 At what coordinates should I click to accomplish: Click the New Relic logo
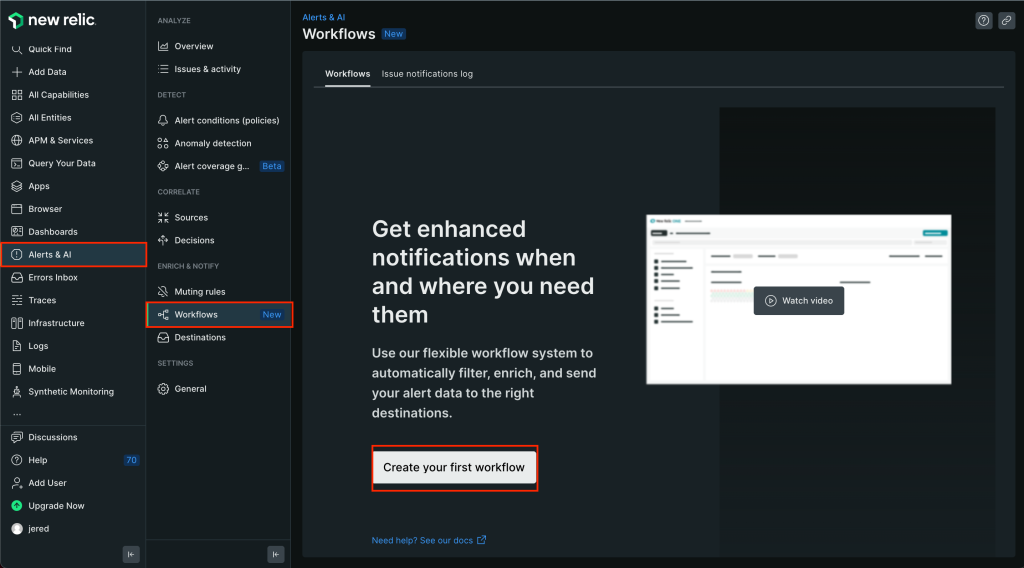52,20
